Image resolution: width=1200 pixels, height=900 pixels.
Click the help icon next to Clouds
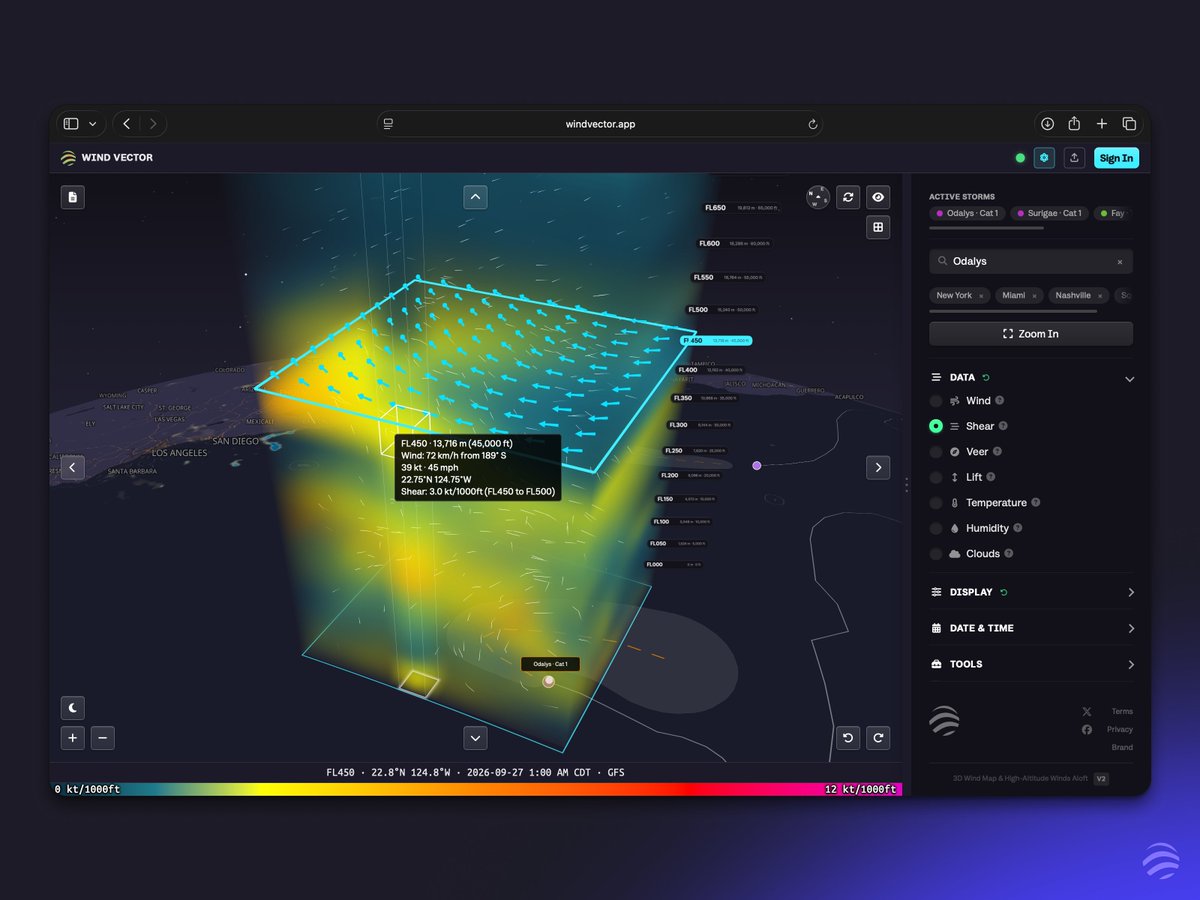pos(1008,553)
